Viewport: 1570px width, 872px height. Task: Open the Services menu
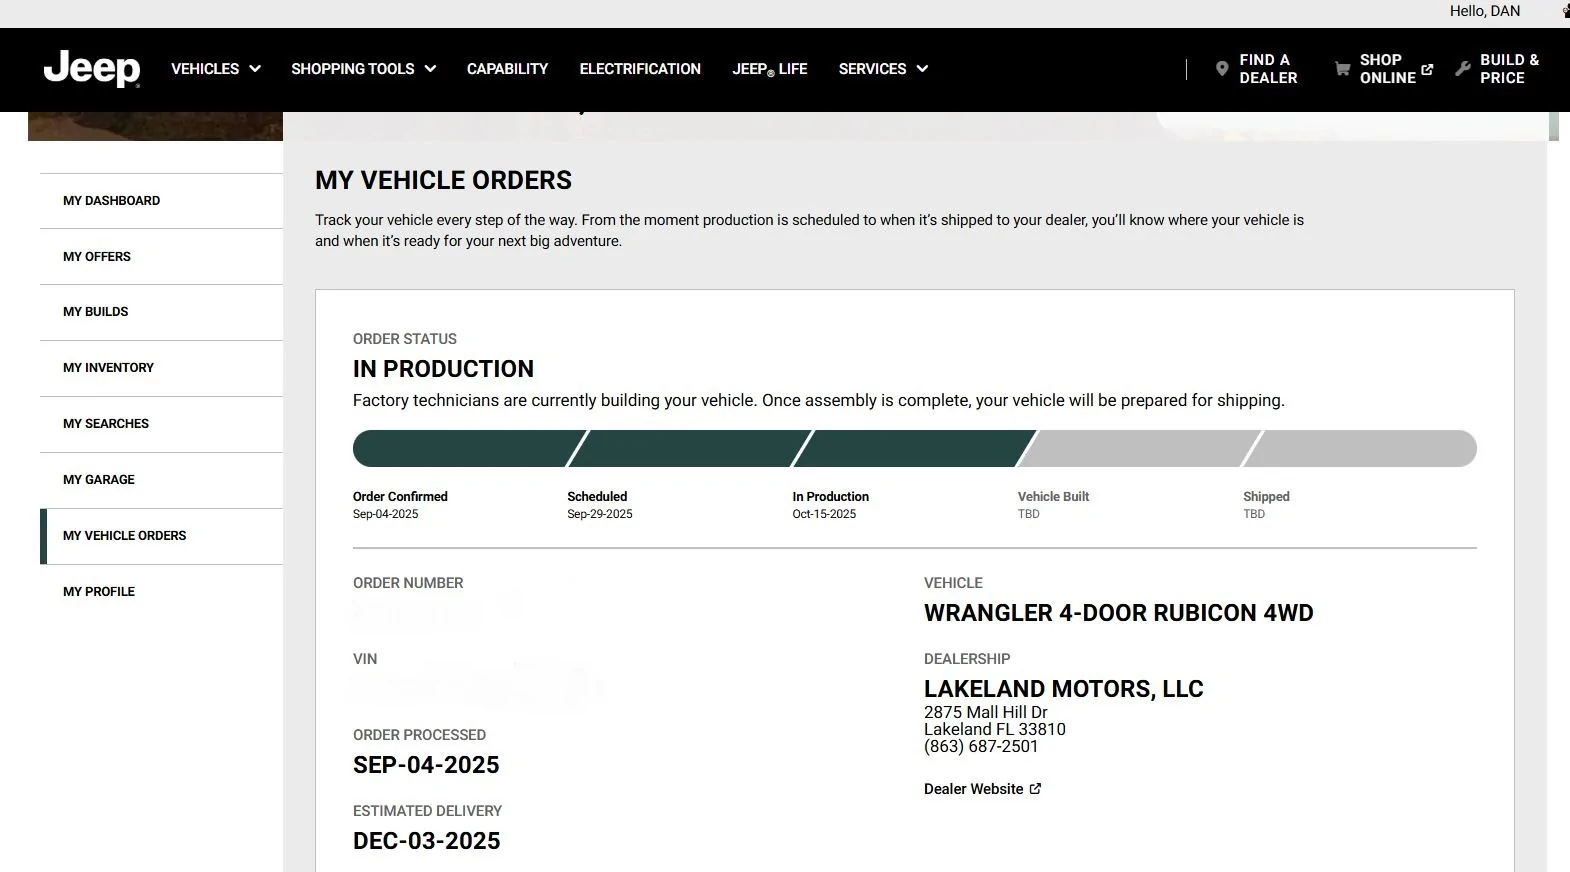pos(883,69)
